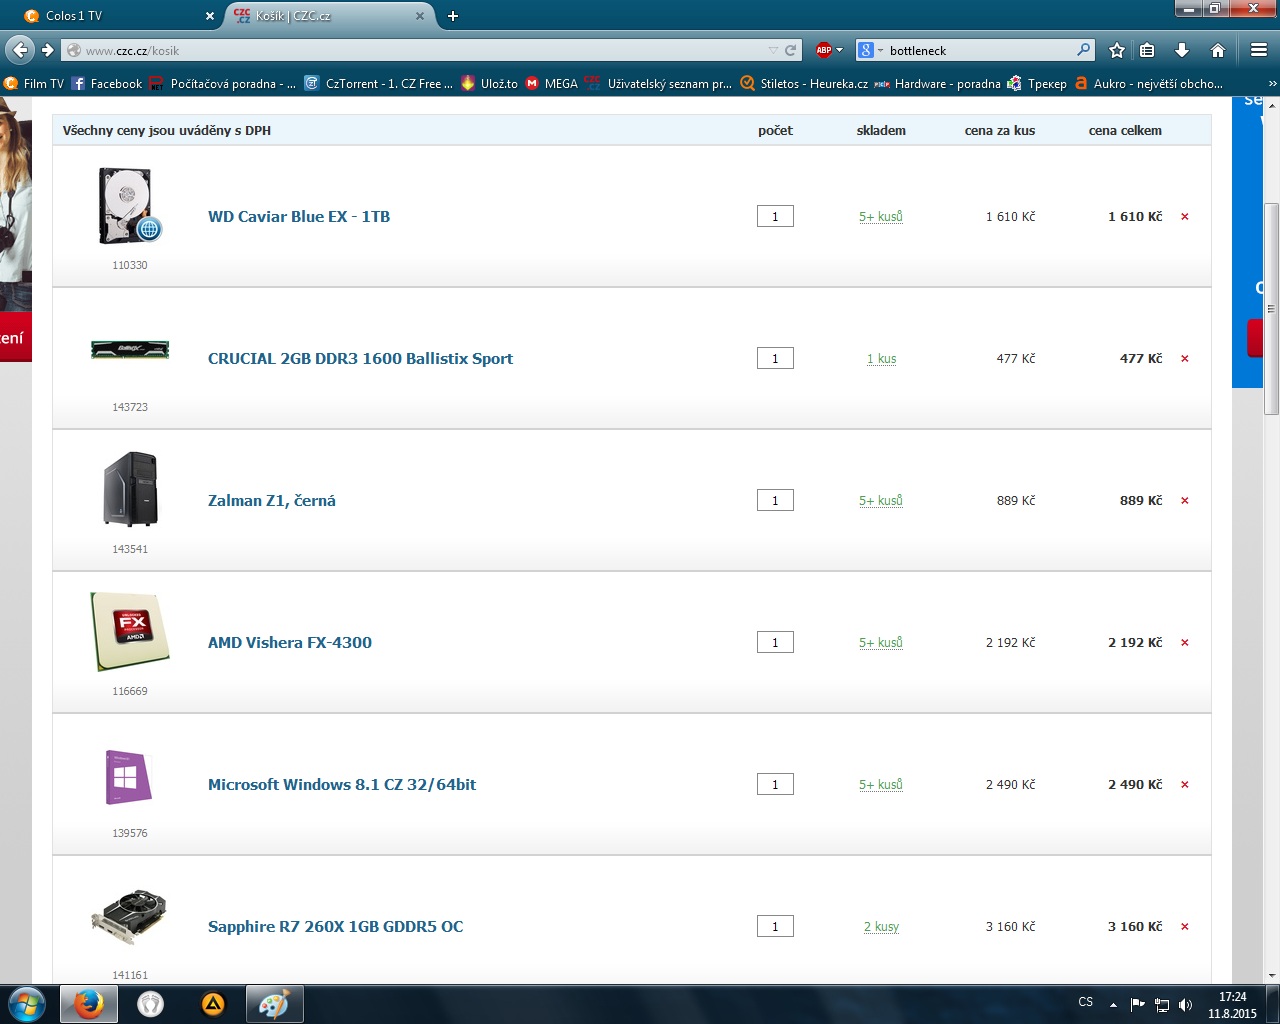Viewport: 1280px width, 1024px height.
Task: Open the Stiletos - Heureka.cz bookmark
Action: pyautogui.click(x=804, y=84)
